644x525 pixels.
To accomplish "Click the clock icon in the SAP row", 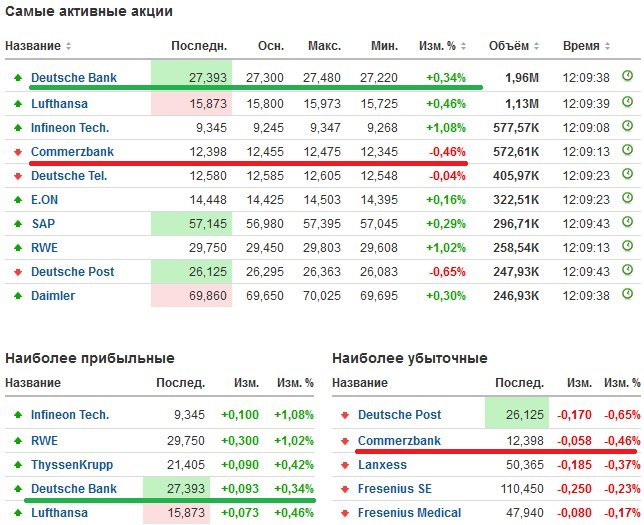I will tap(627, 222).
